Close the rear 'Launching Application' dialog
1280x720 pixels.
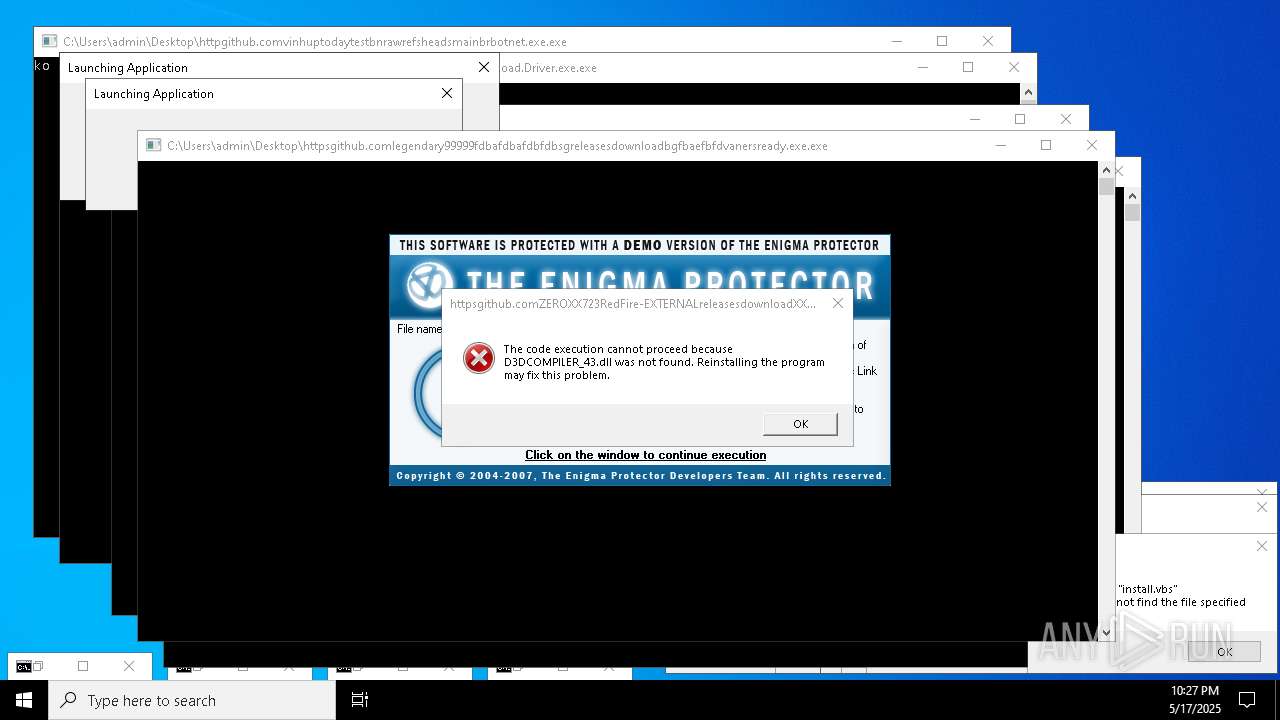coord(484,67)
